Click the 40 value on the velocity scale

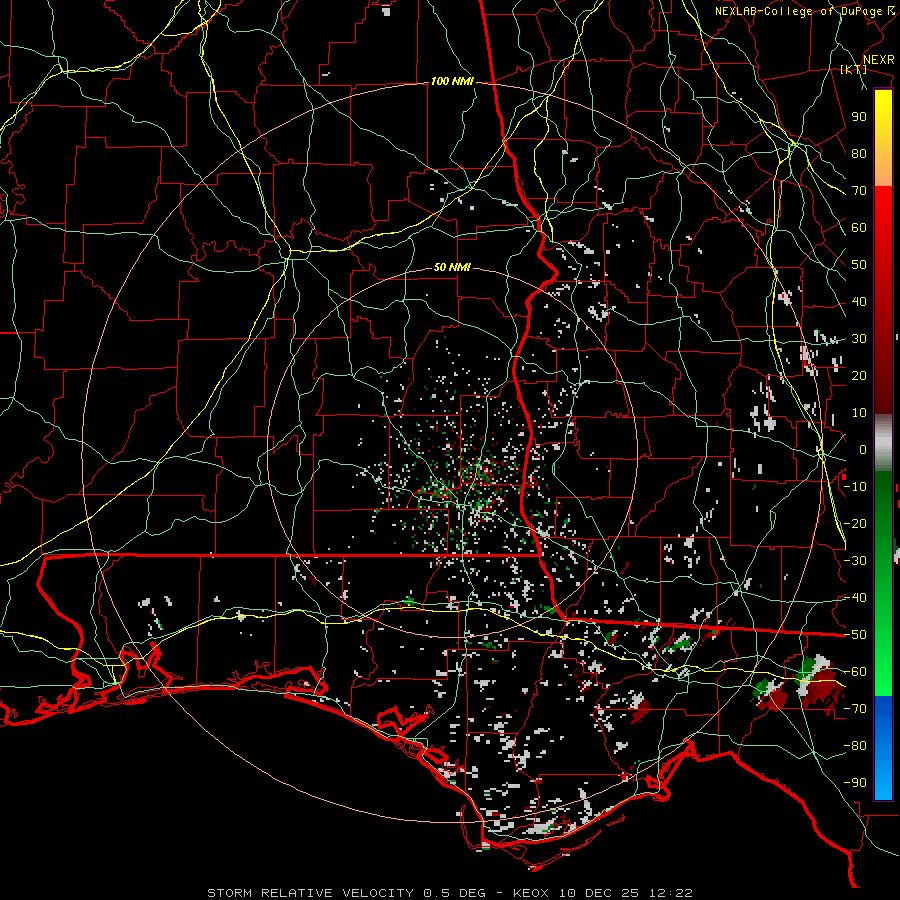859,302
